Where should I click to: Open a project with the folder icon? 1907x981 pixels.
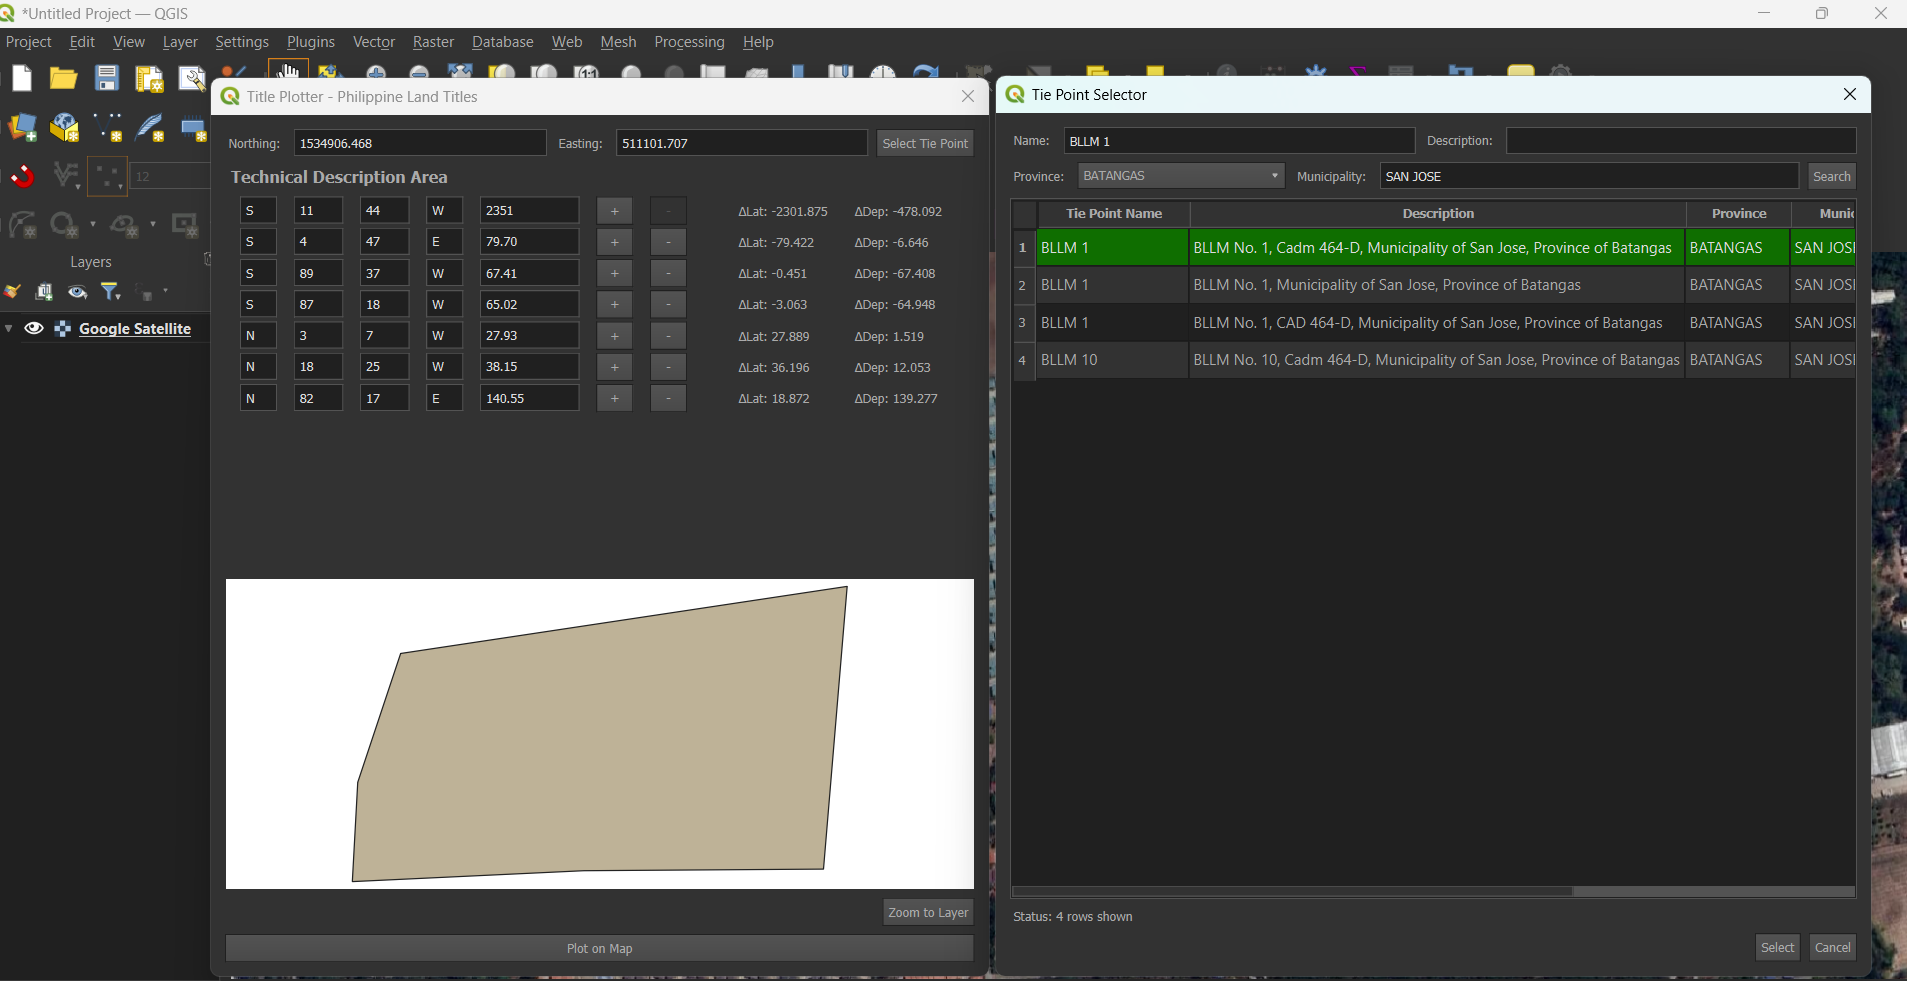click(x=64, y=79)
